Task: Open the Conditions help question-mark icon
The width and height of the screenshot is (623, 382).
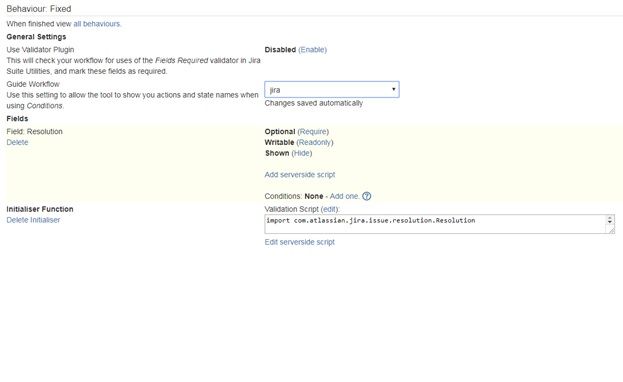Action: tap(366, 196)
